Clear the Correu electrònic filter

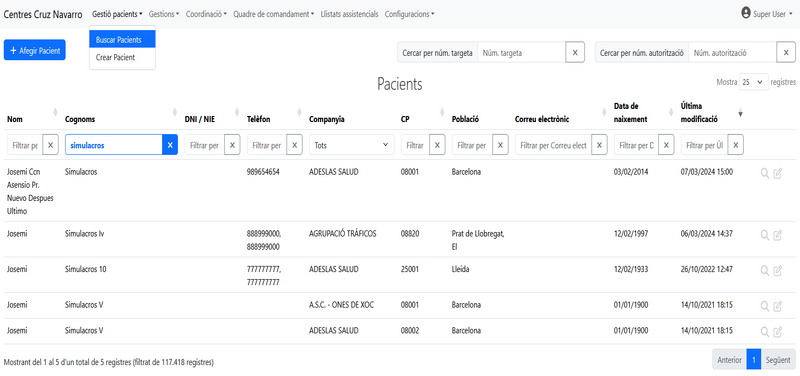coord(599,145)
